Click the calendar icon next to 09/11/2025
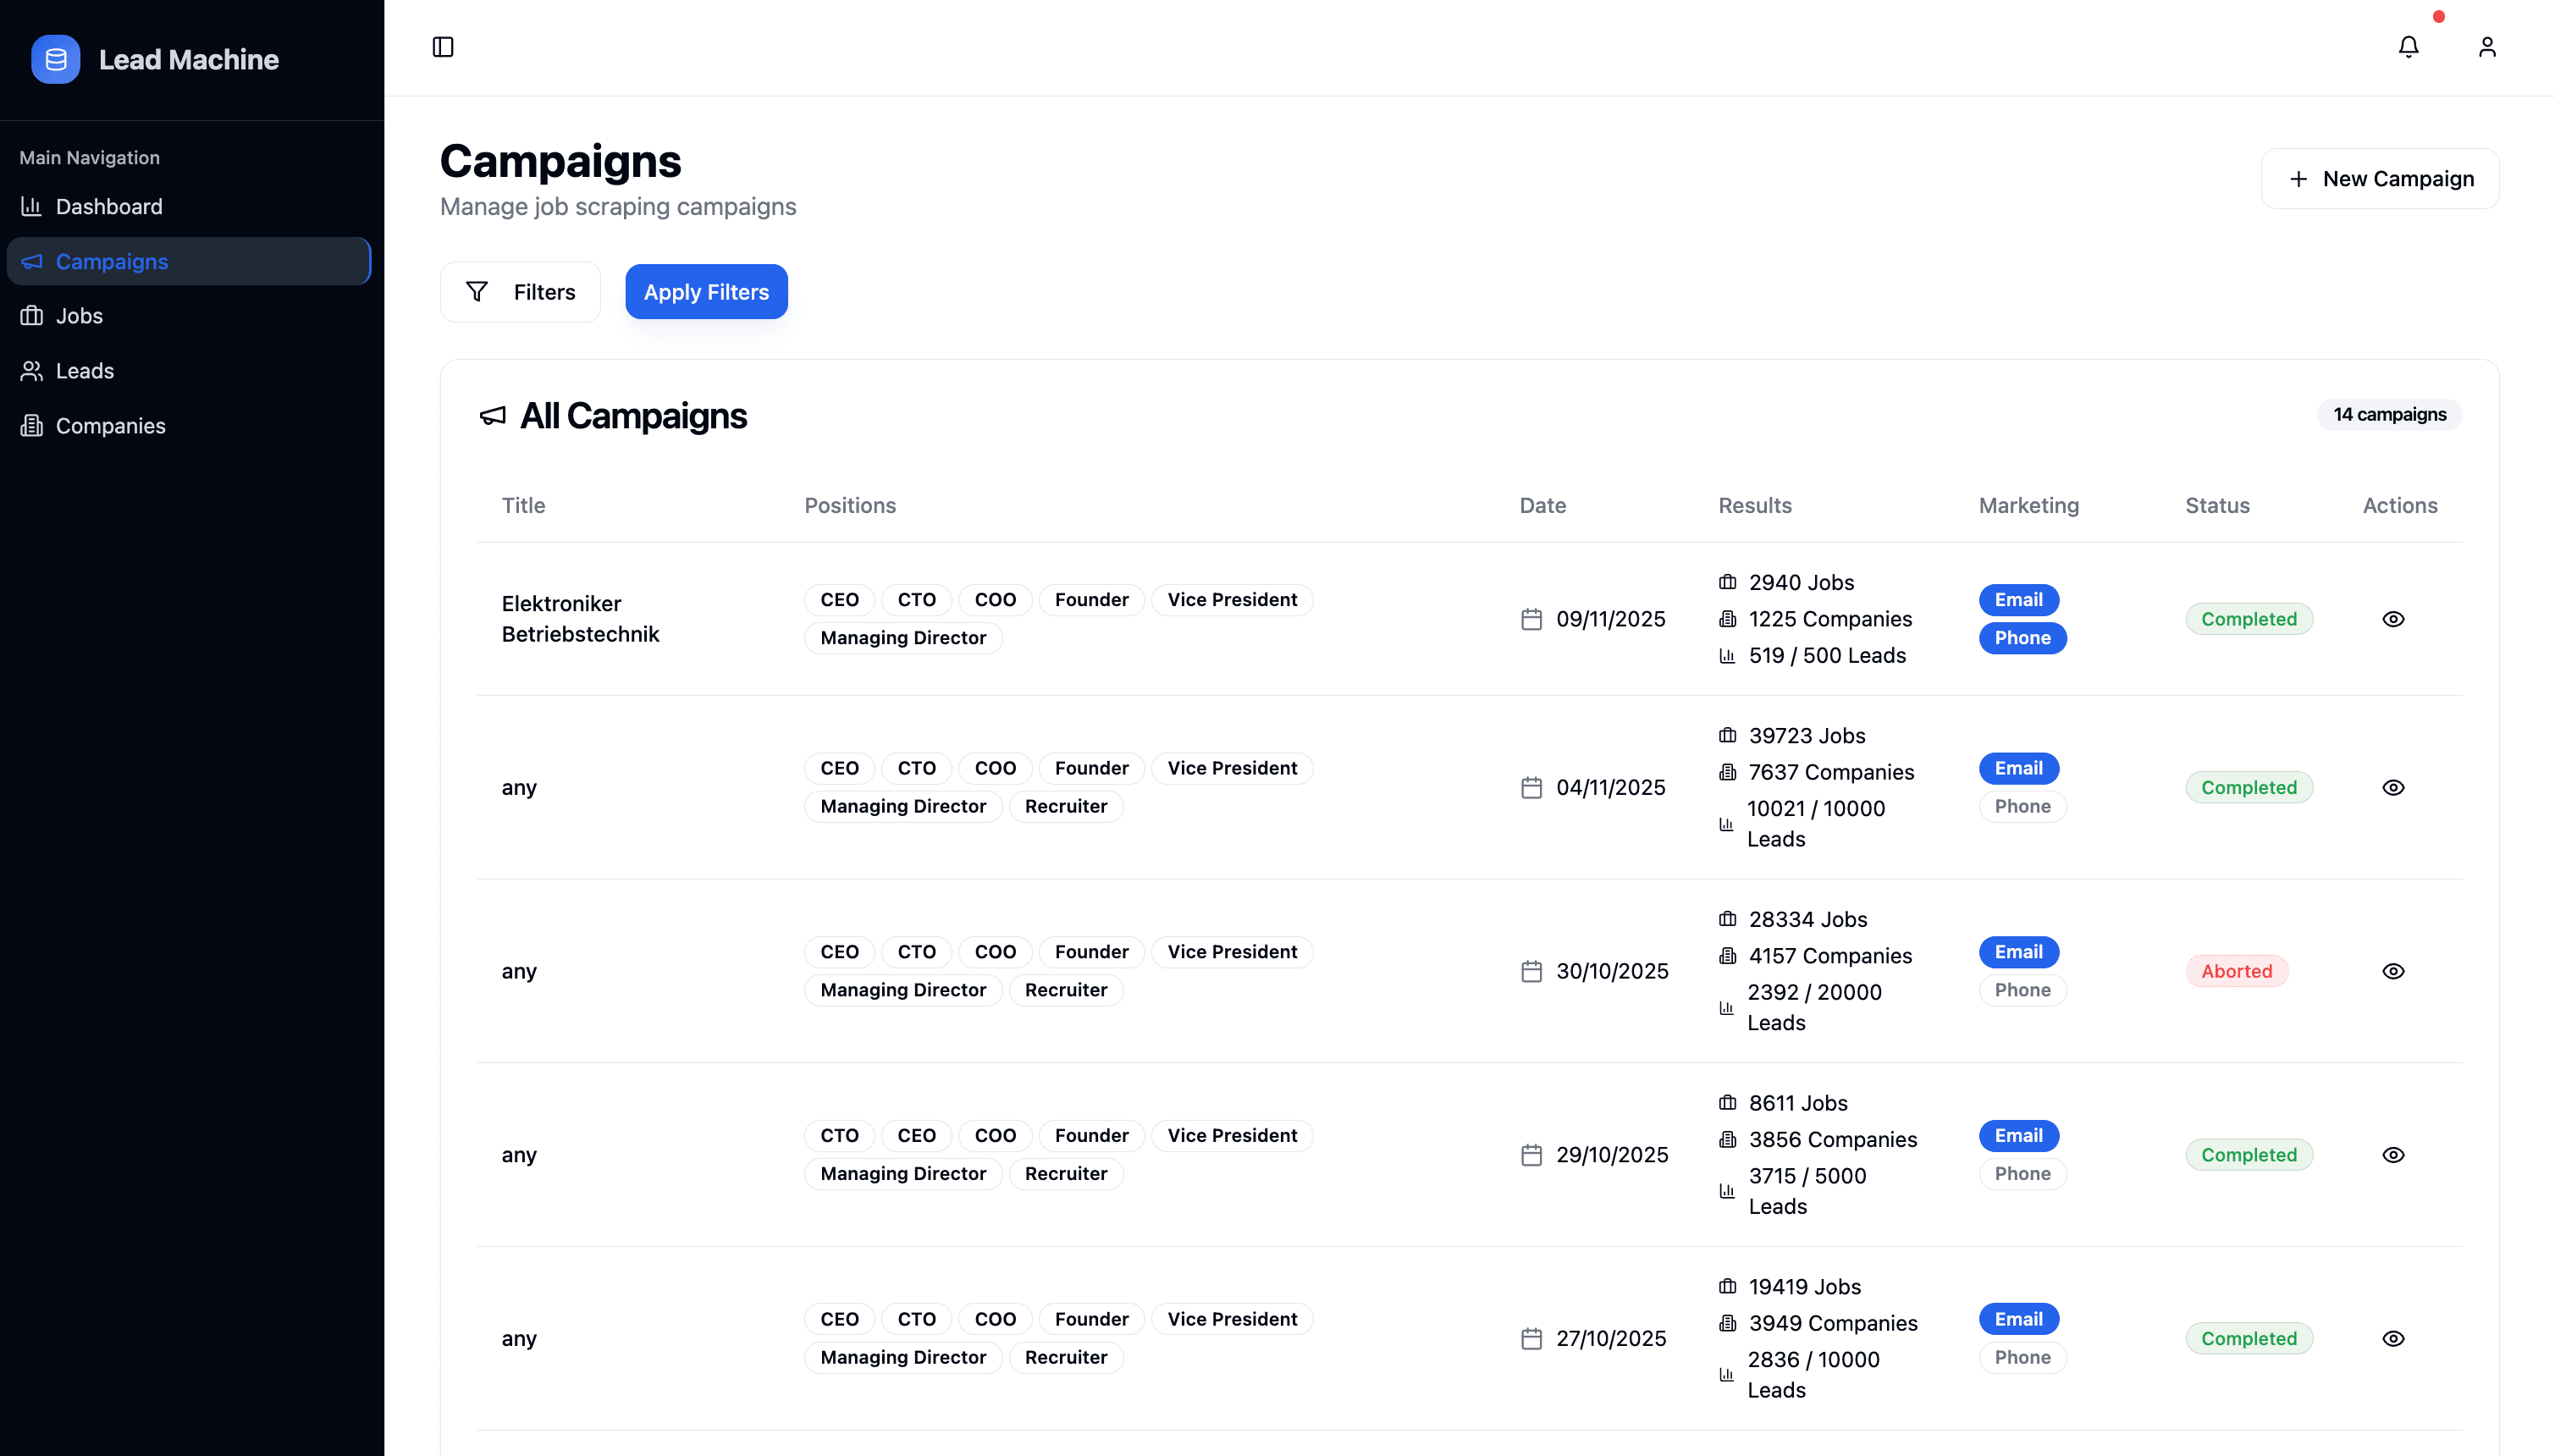Screen dimensions: 2555x1456 (x=1532, y=619)
